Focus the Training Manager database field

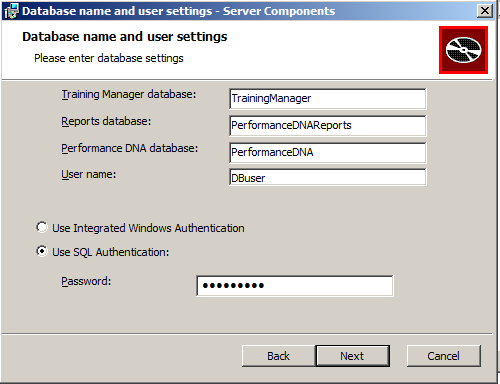pyautogui.click(x=328, y=98)
